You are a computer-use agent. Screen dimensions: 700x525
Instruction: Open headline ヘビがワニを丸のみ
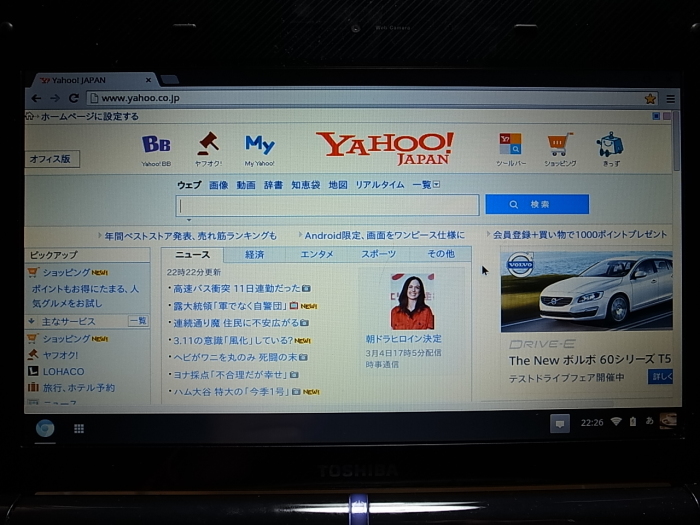coord(235,357)
